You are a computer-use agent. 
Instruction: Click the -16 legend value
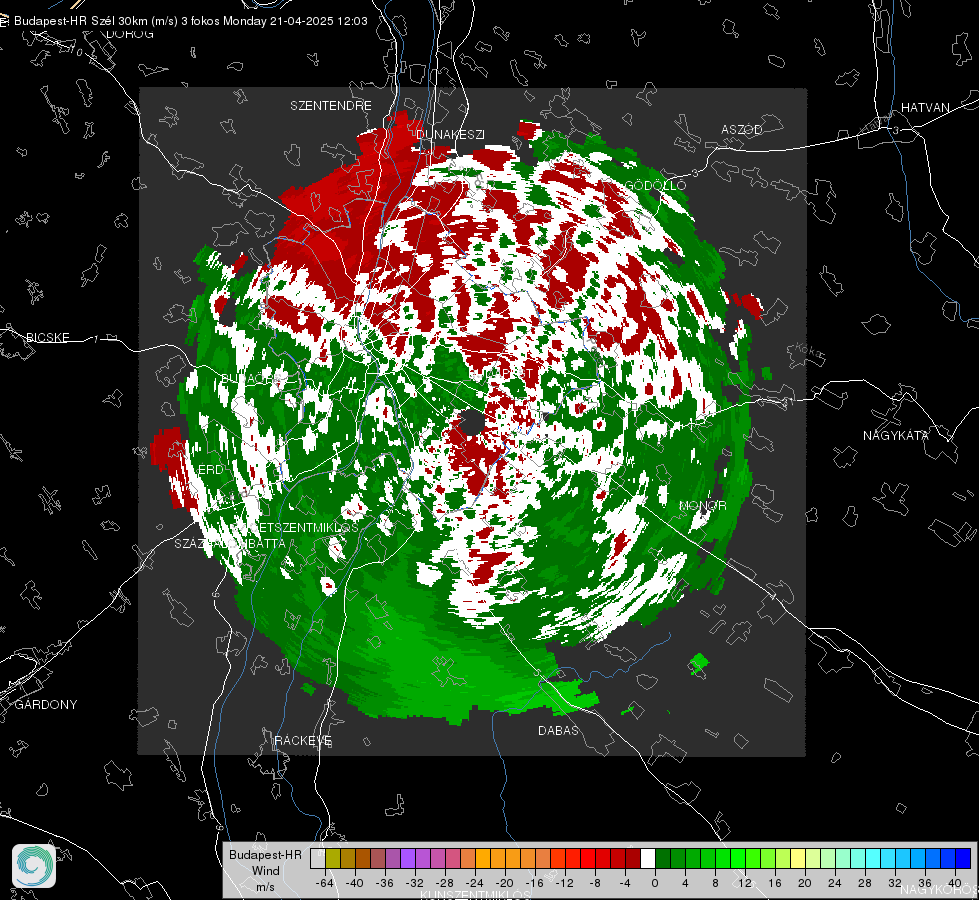[534, 883]
